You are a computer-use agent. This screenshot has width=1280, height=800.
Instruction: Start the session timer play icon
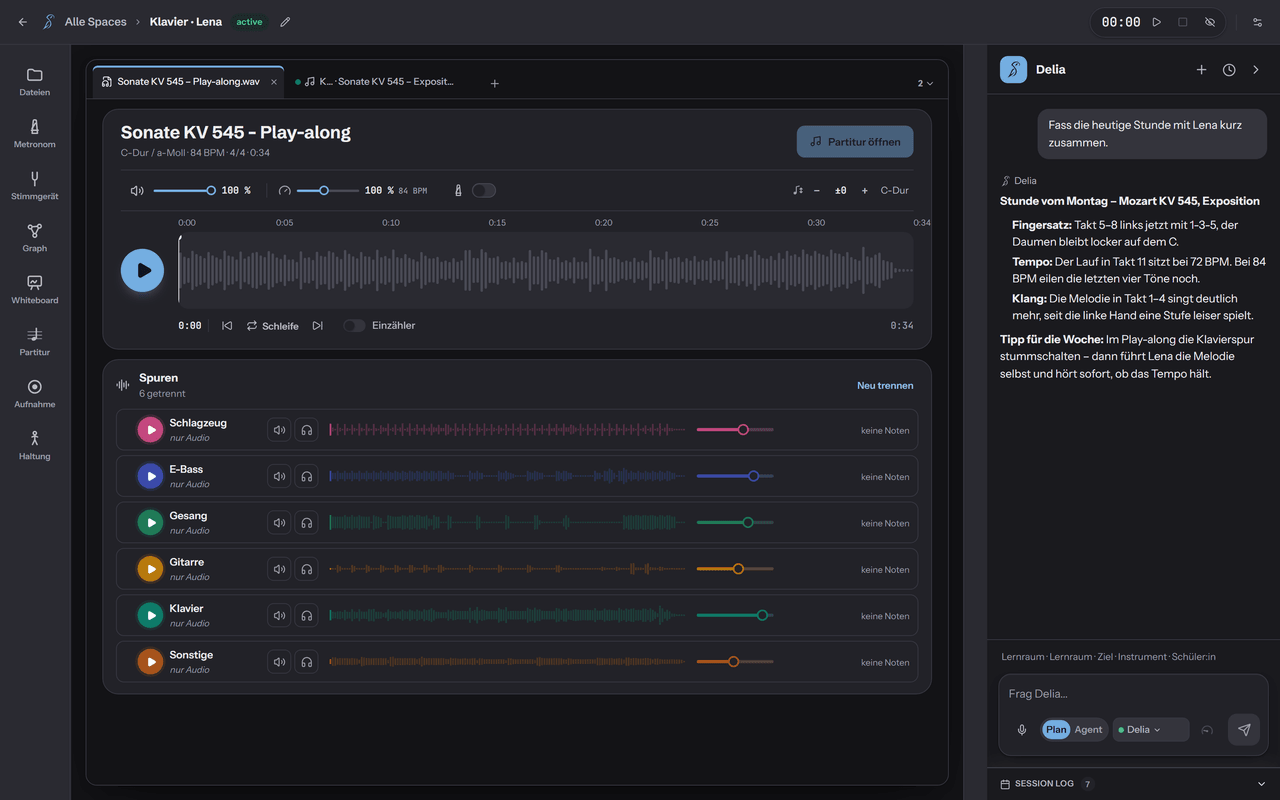click(1157, 22)
